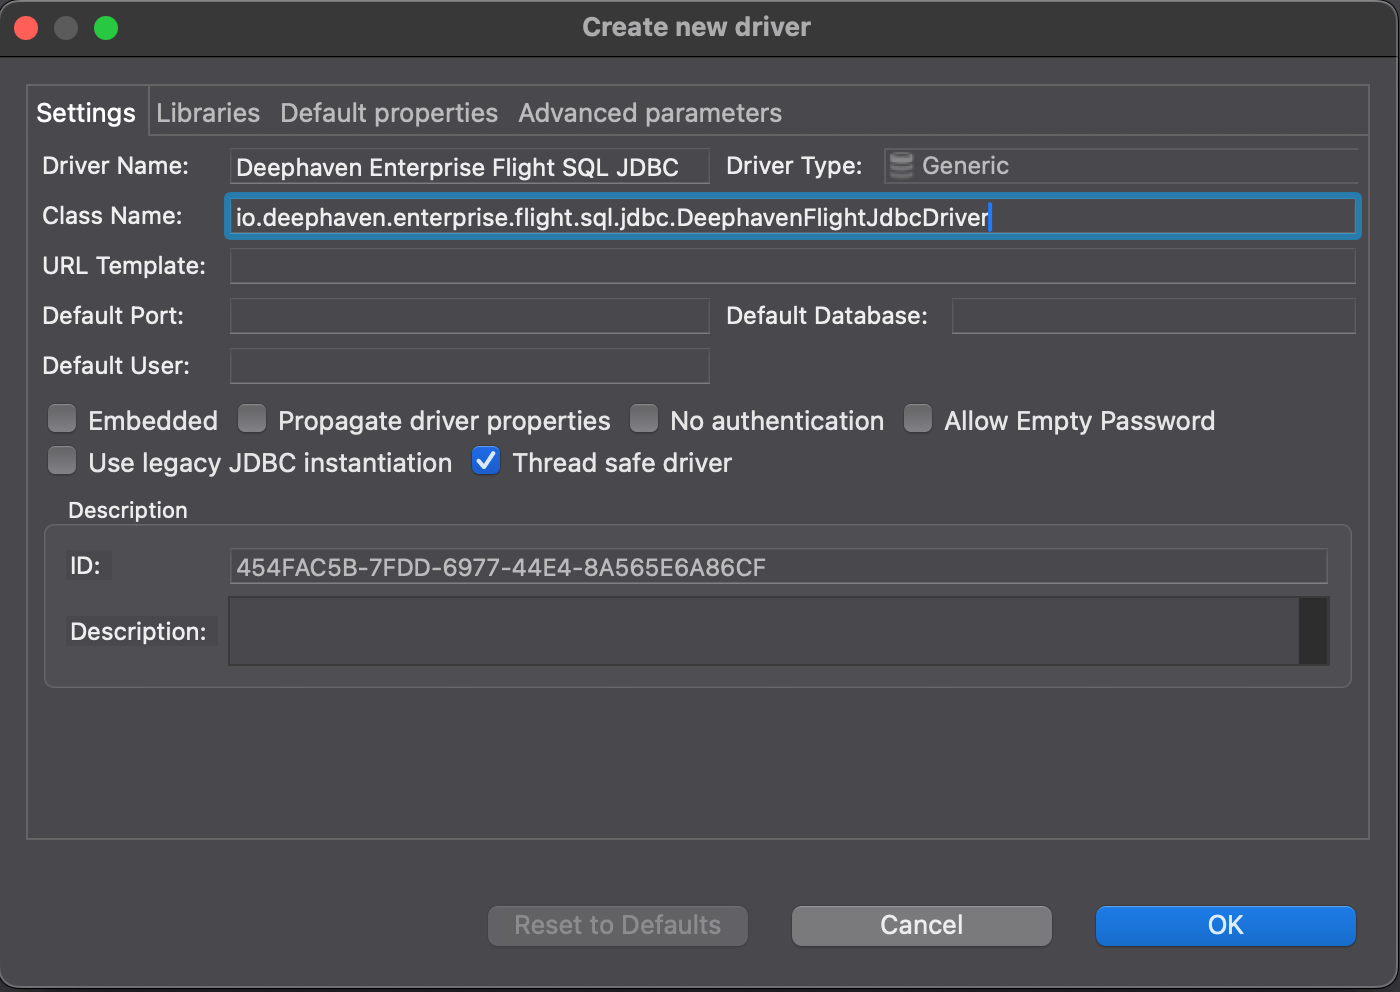Screen dimensions: 1400x992
Task: Click the Default Port field
Action: tap(469, 316)
